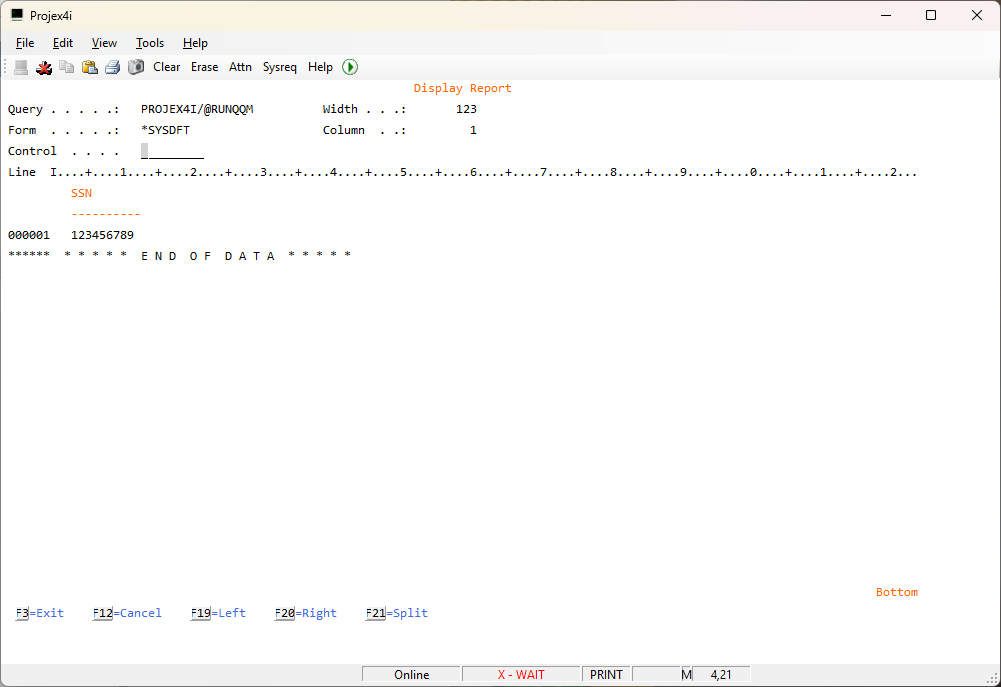Click the camera screen capture icon
Viewport: 1001px width, 687px height.
136,67
